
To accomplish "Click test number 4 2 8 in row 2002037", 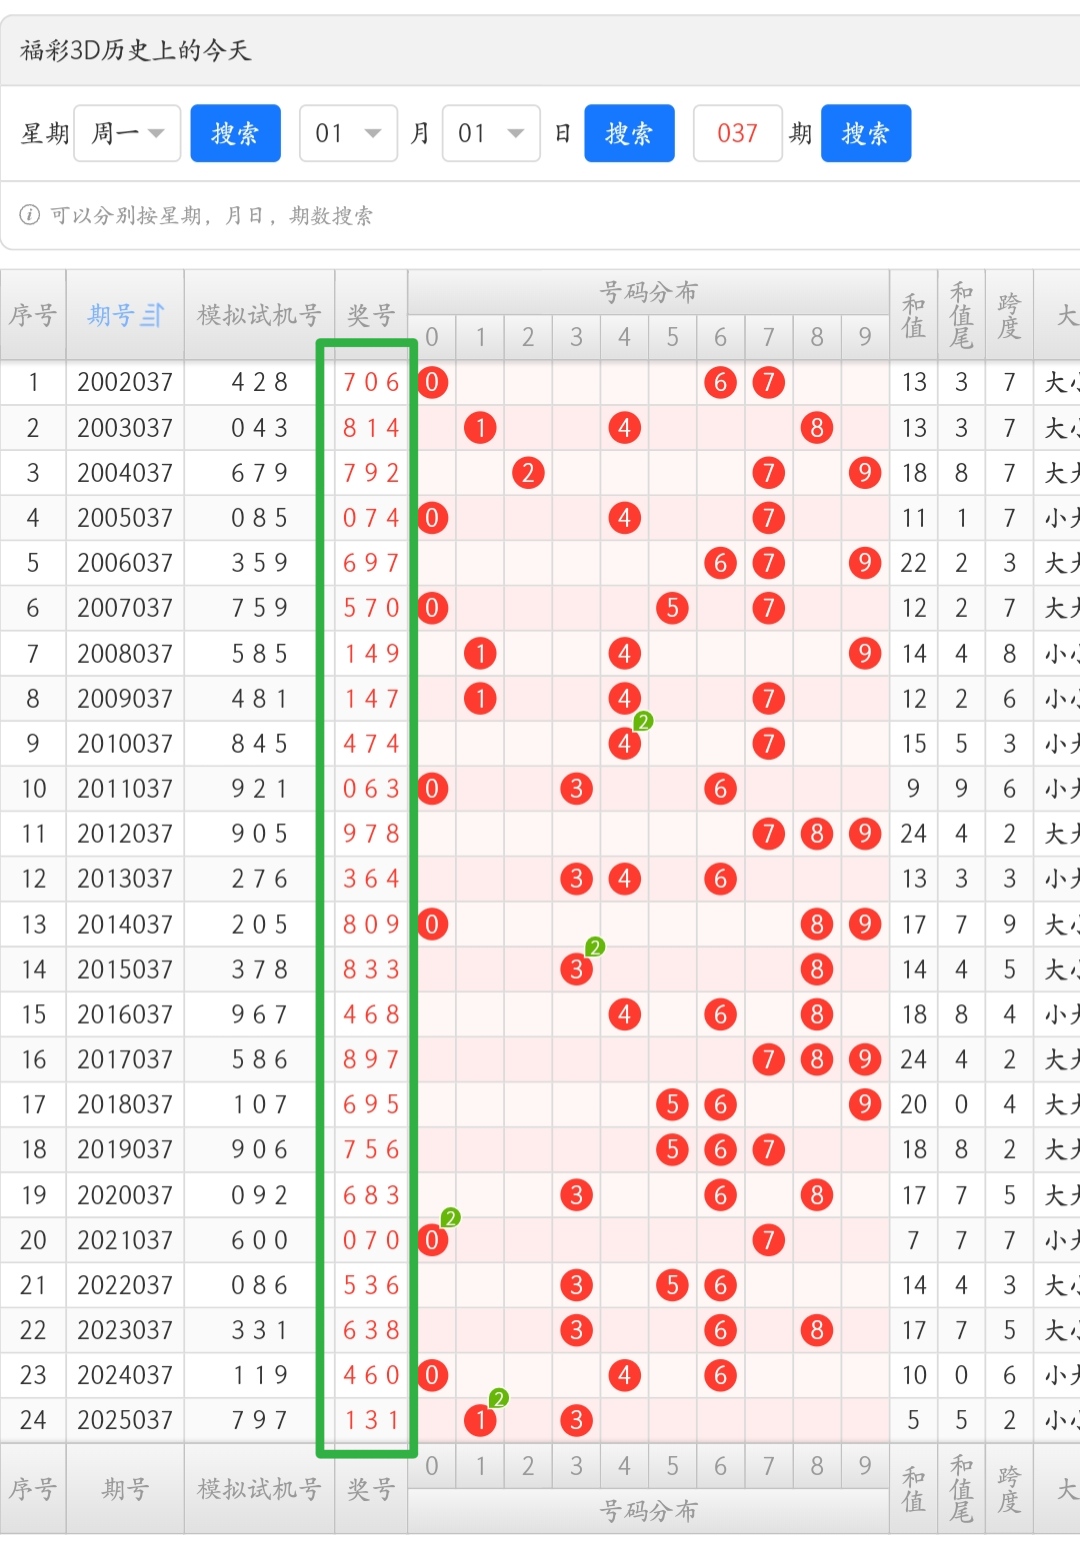I will [x=259, y=382].
